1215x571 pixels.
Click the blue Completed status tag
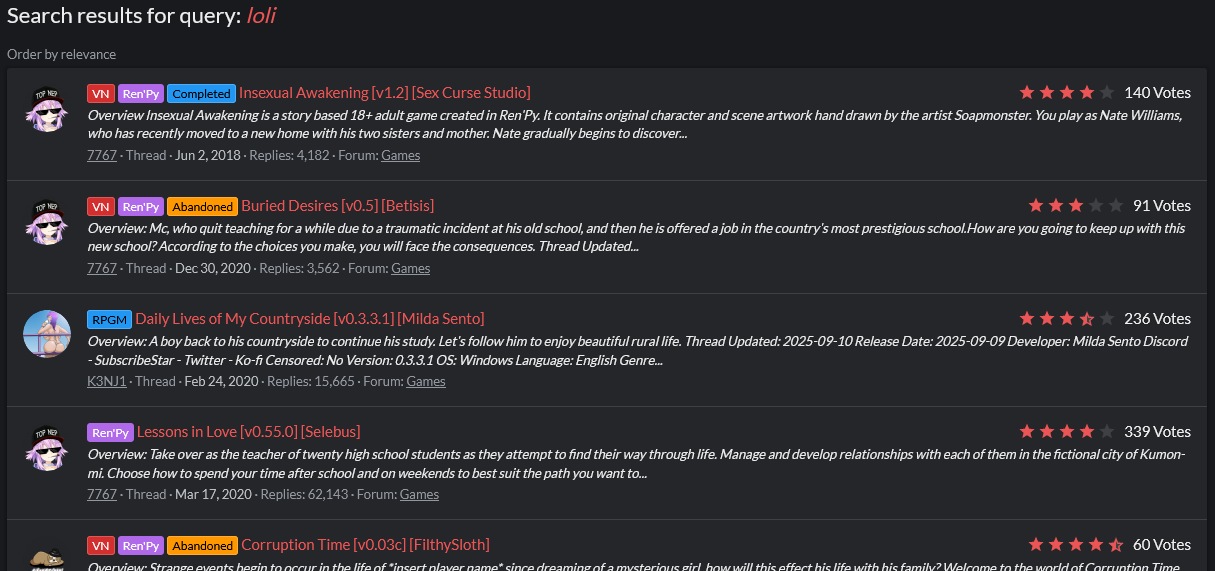tap(201, 93)
